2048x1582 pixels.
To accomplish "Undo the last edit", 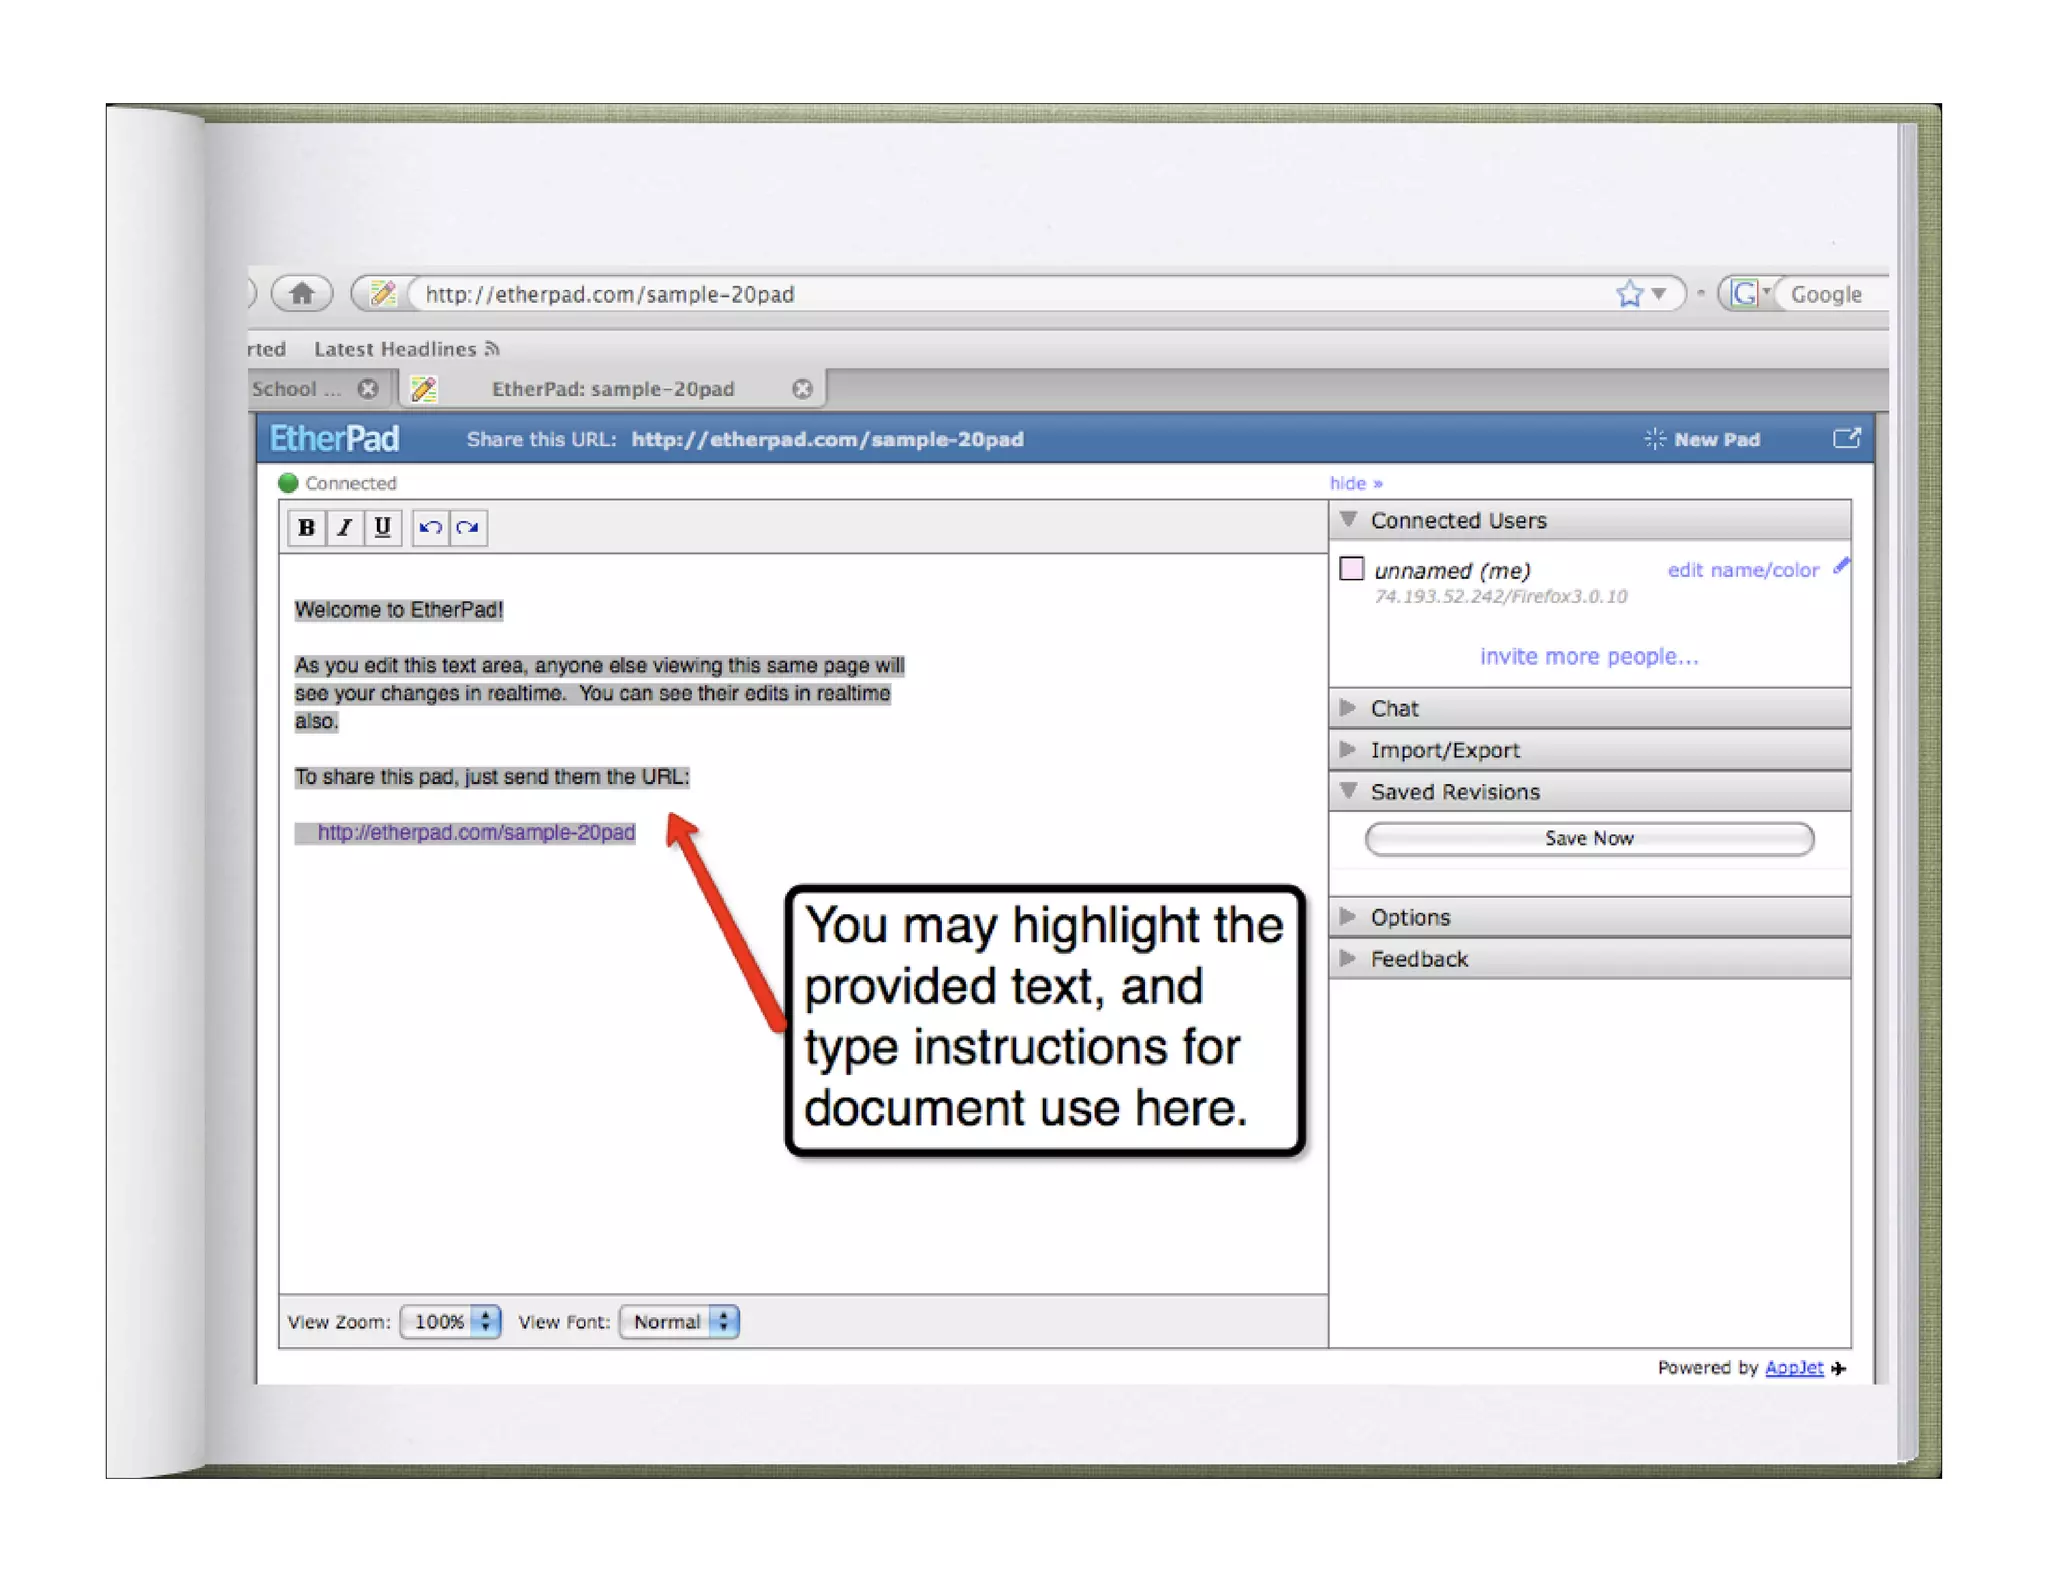I will 430,527.
